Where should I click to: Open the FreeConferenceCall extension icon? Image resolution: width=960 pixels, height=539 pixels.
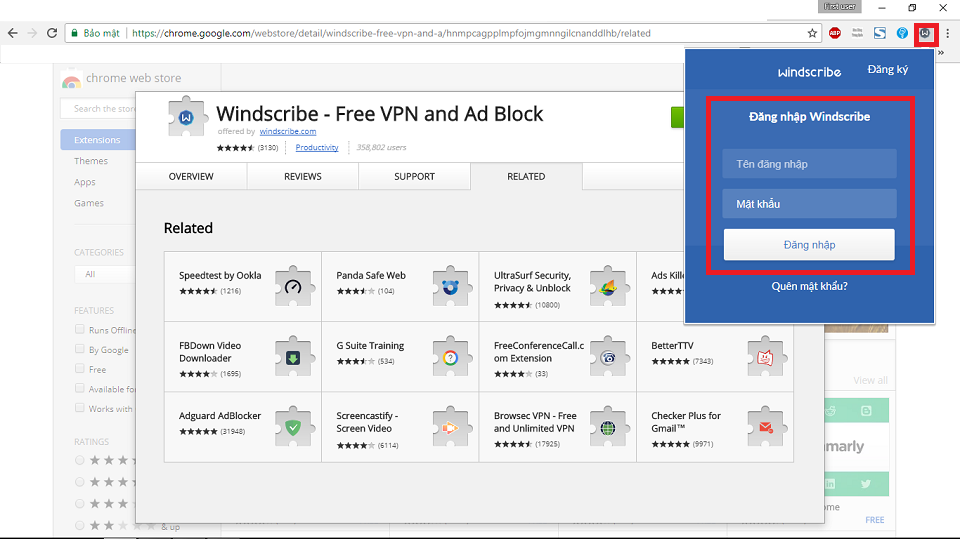coord(609,356)
